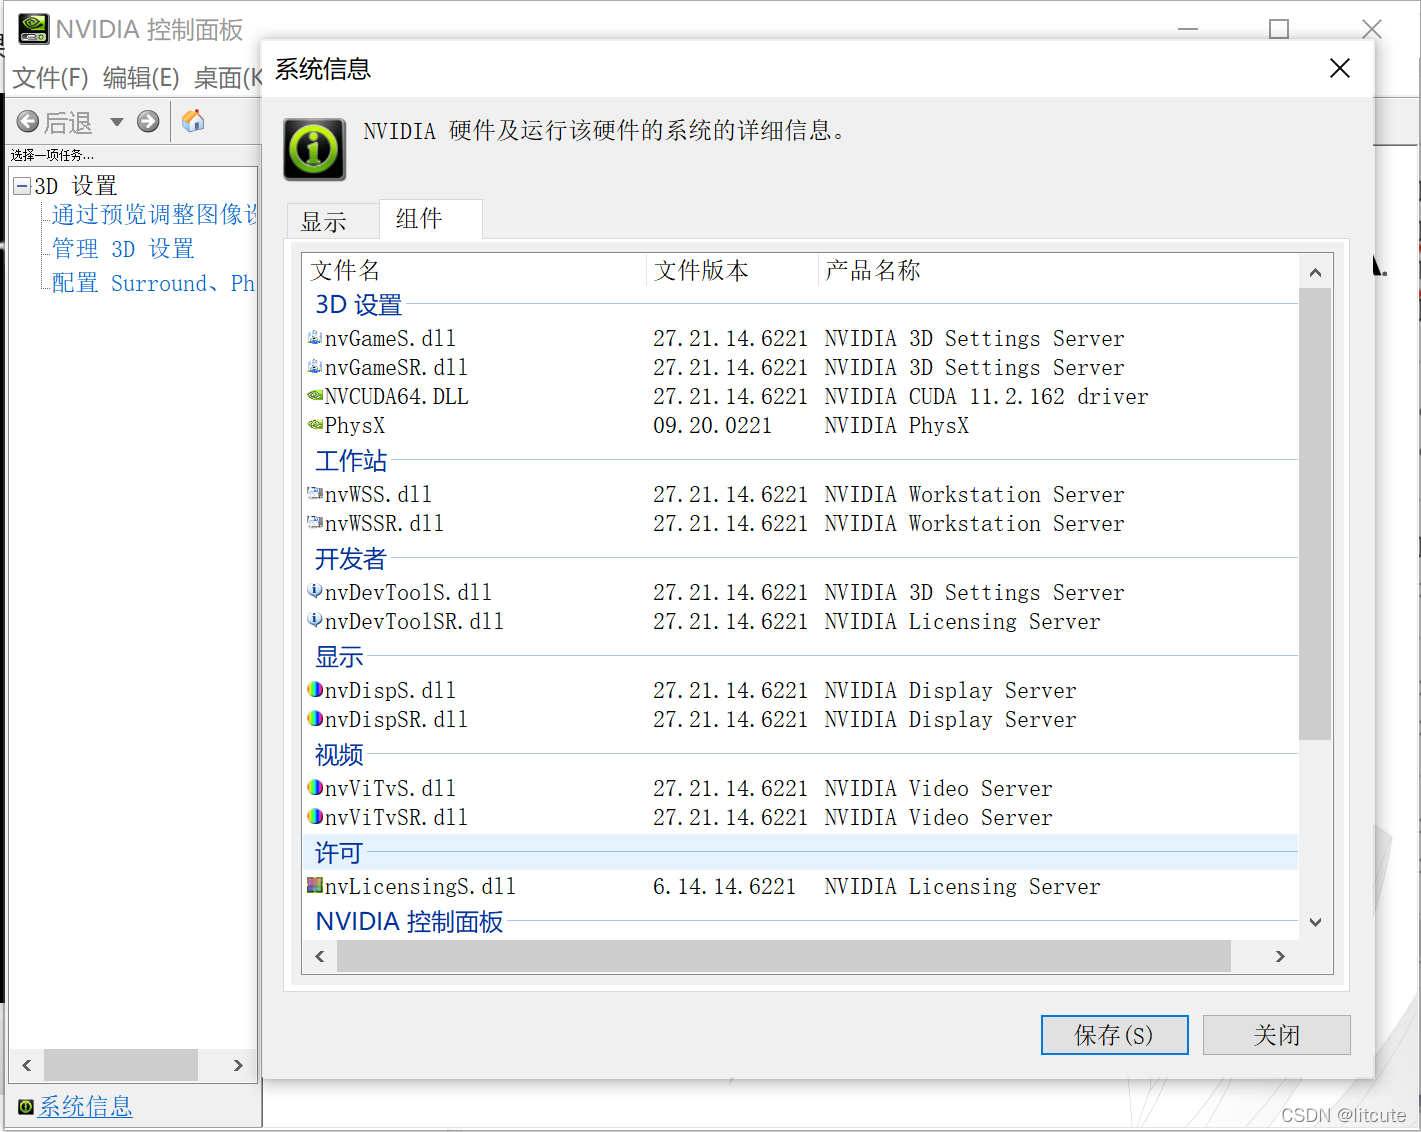Viewport: 1421px width, 1132px height.
Task: Select NVIDIA PhysX product name
Action: point(896,426)
